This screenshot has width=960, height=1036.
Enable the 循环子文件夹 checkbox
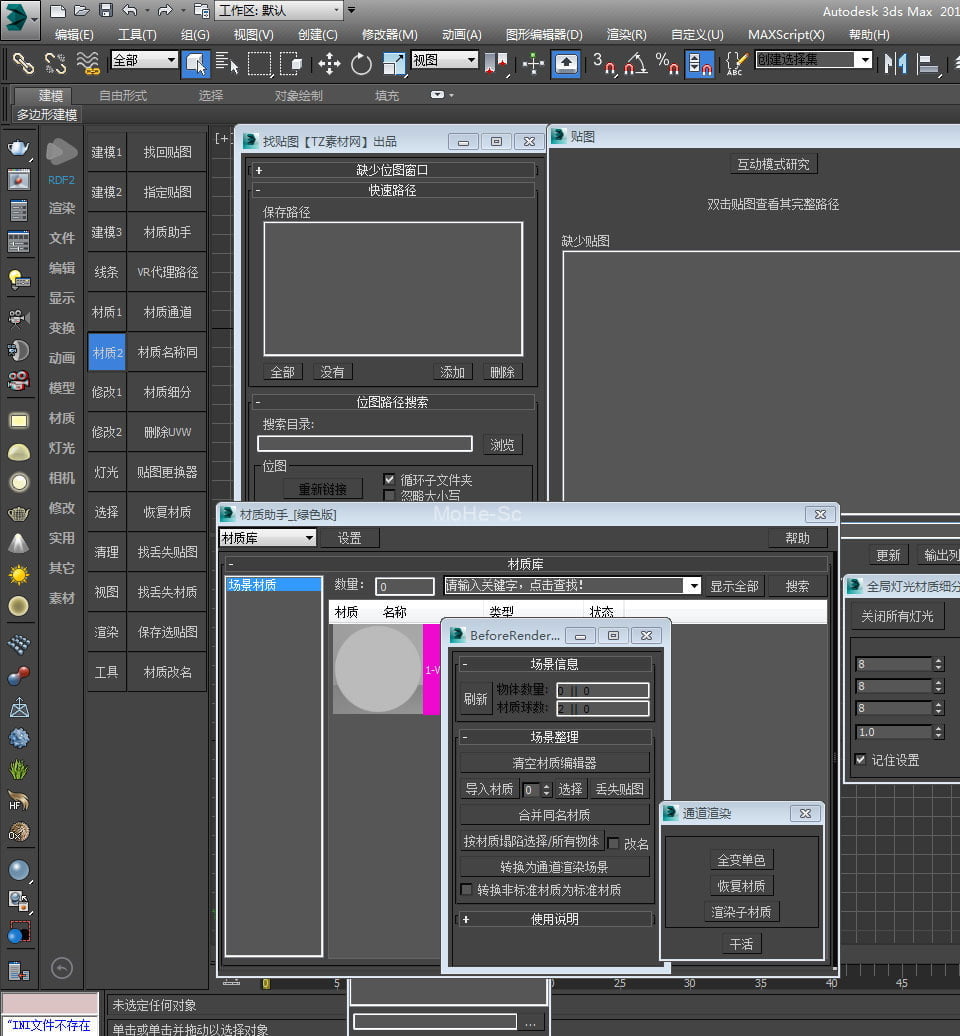(x=390, y=480)
